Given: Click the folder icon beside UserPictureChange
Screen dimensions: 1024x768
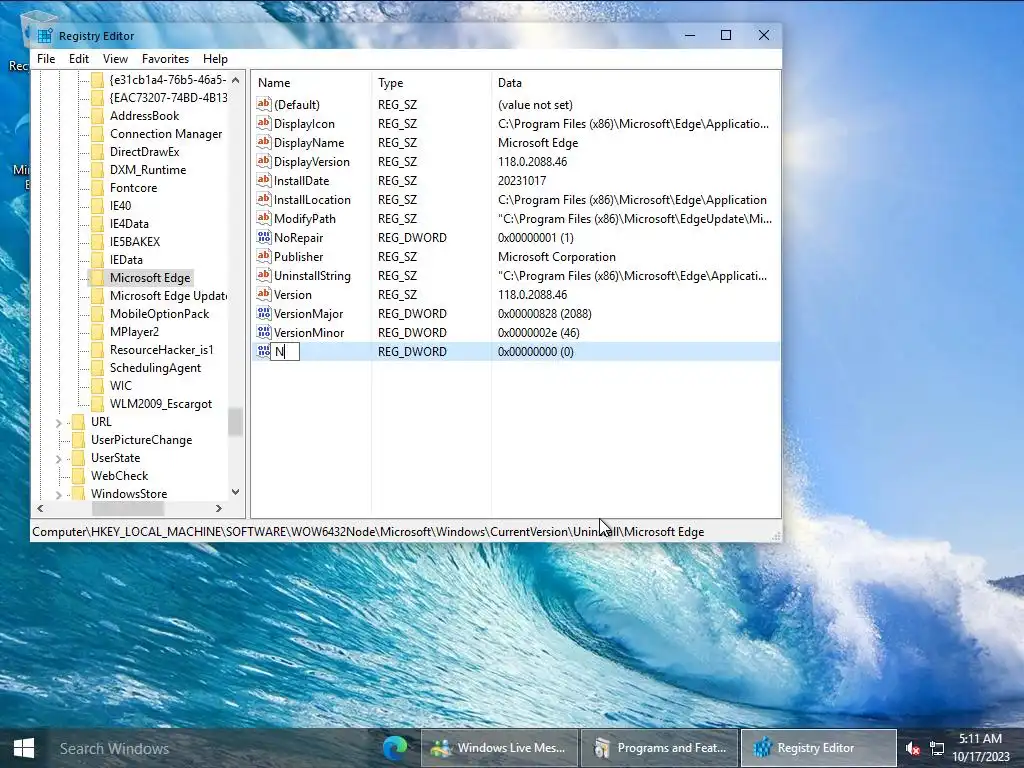Looking at the screenshot, I should pyautogui.click(x=78, y=440).
